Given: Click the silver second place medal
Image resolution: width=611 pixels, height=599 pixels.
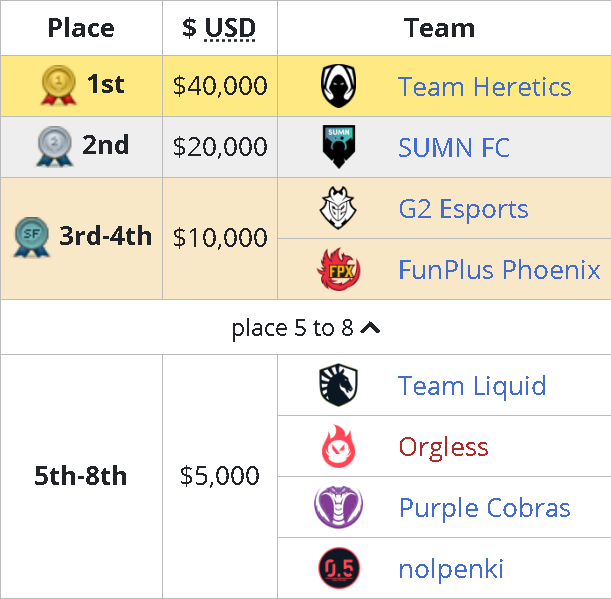Looking at the screenshot, I should coord(54,146).
